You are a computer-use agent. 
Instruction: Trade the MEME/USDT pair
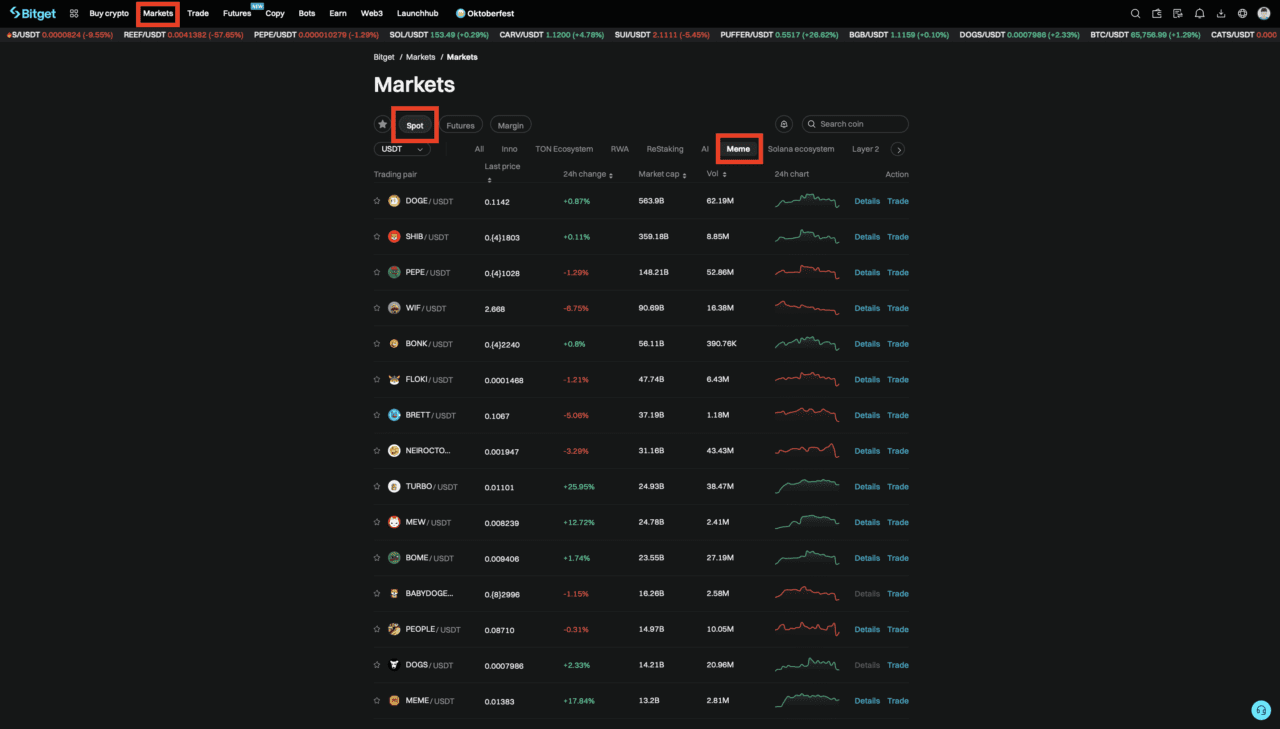point(898,701)
